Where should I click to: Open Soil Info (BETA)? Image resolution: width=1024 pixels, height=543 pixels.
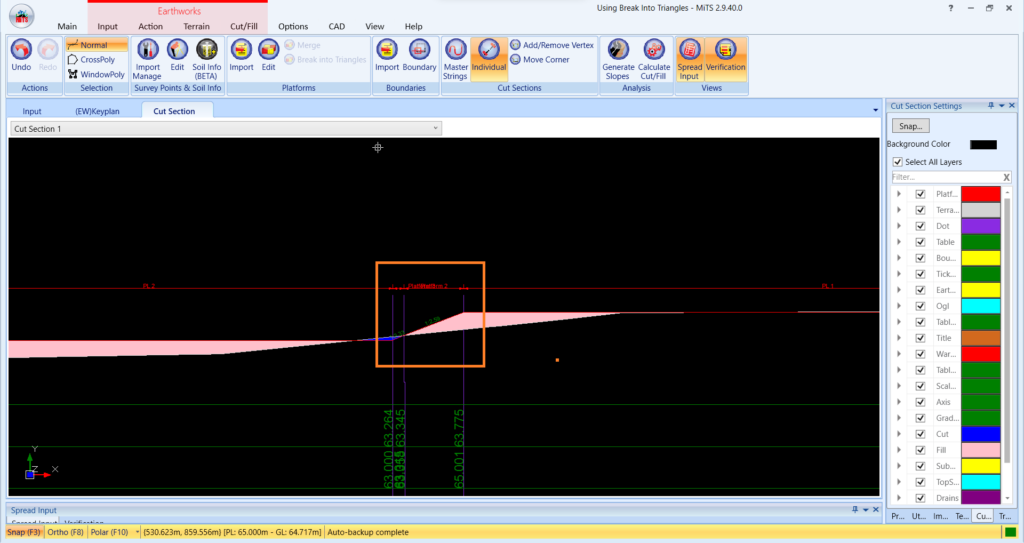point(206,59)
